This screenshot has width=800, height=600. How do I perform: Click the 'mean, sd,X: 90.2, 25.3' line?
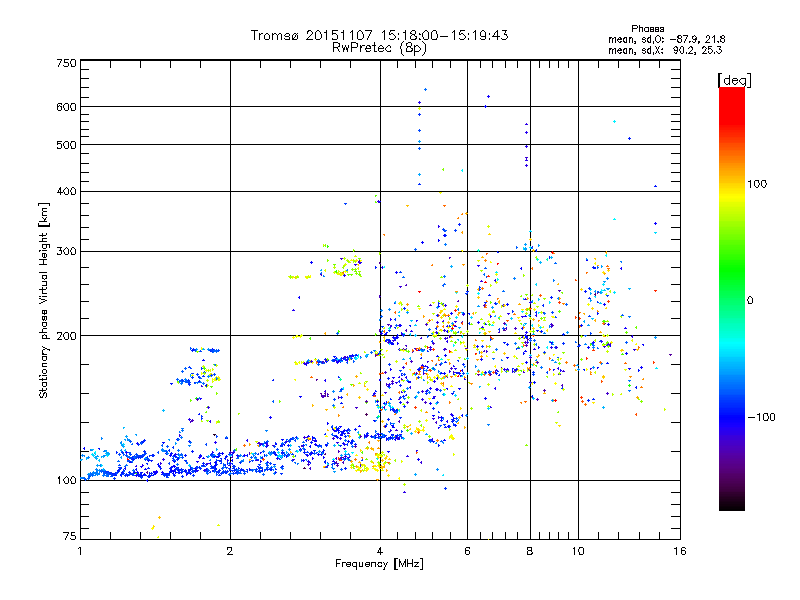[665, 50]
